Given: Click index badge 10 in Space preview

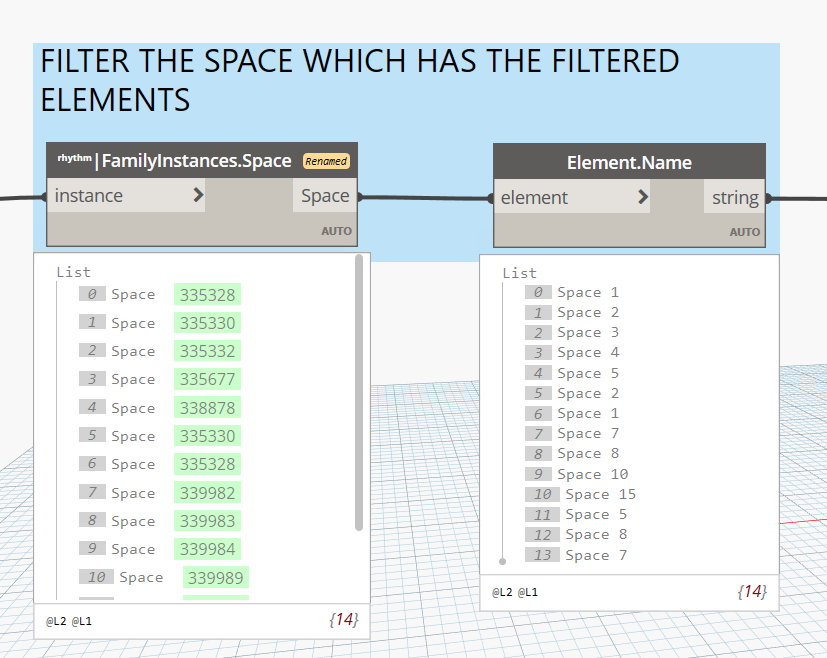Looking at the screenshot, I should (96, 577).
